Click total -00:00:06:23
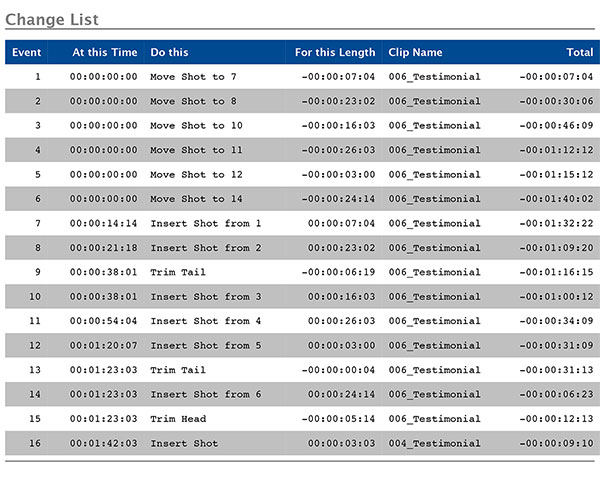 556,395
